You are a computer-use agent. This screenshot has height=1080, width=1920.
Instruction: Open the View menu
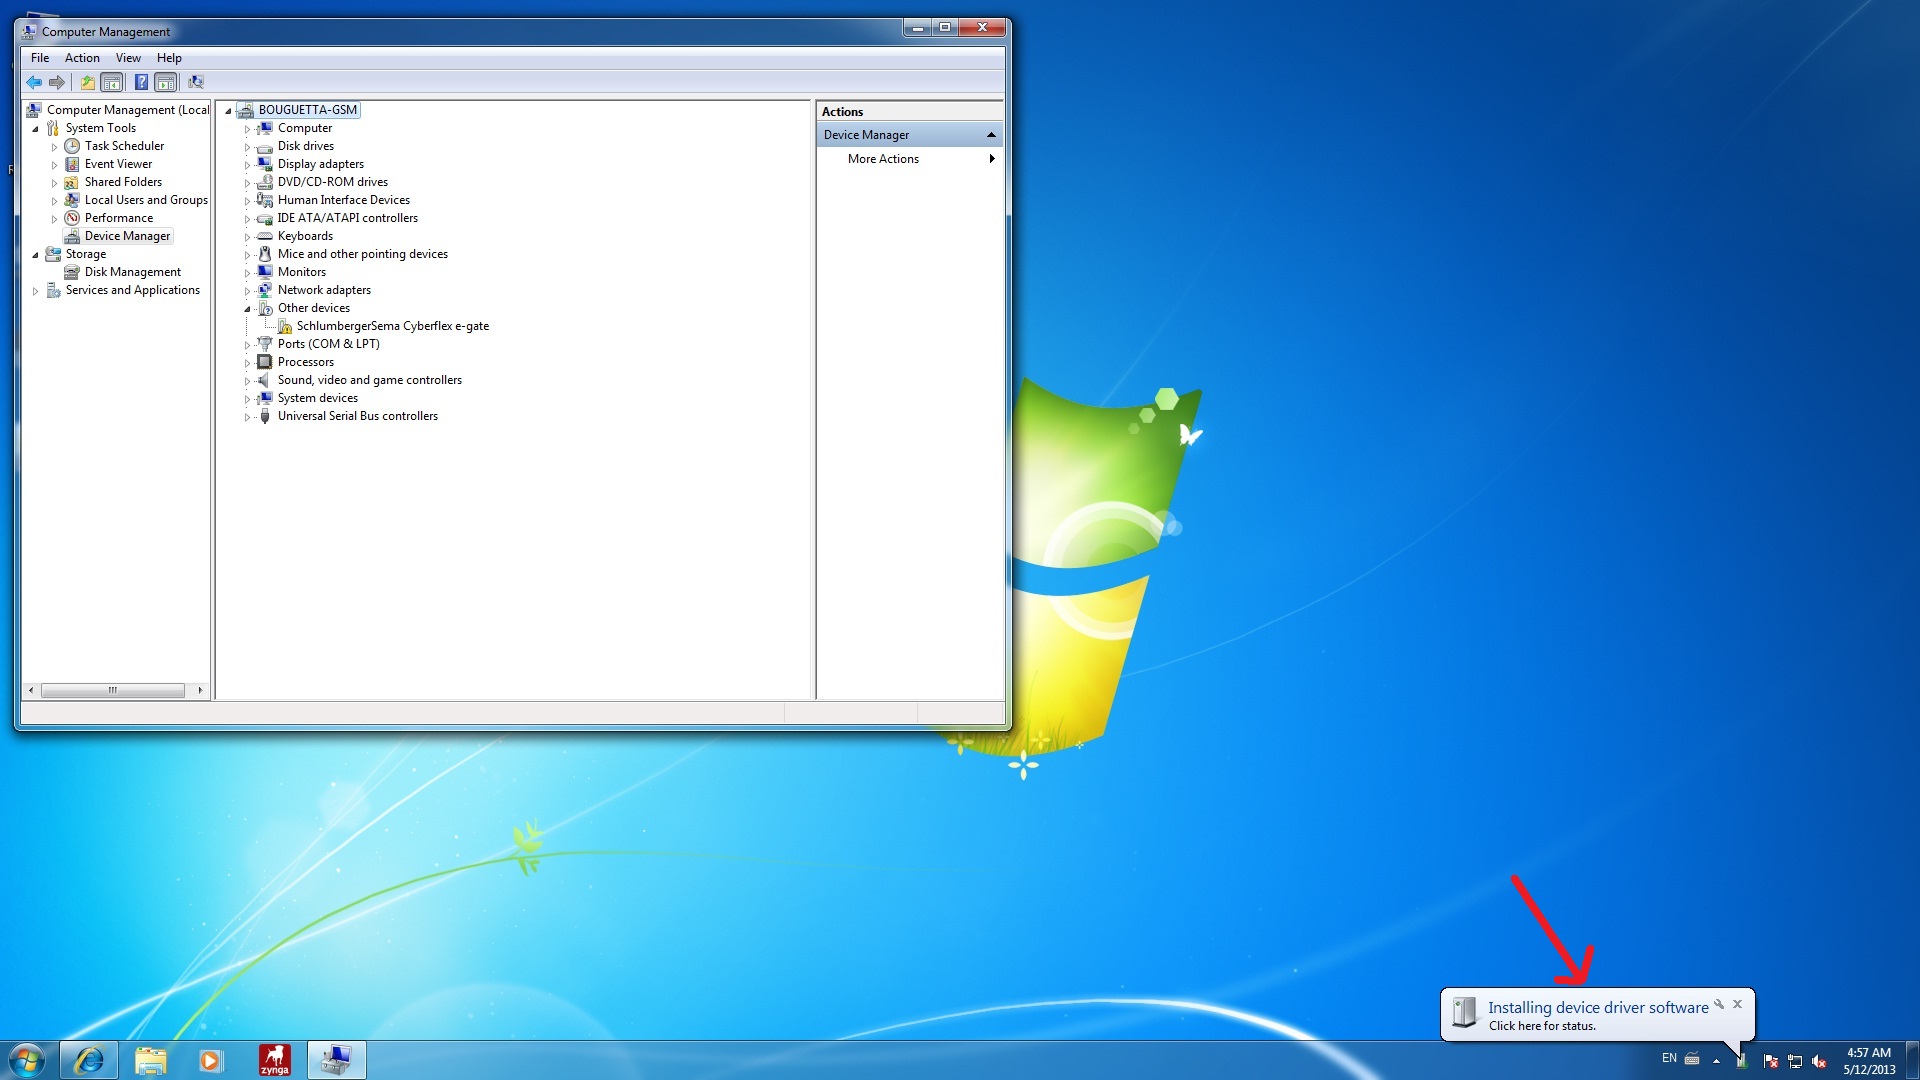tap(128, 58)
